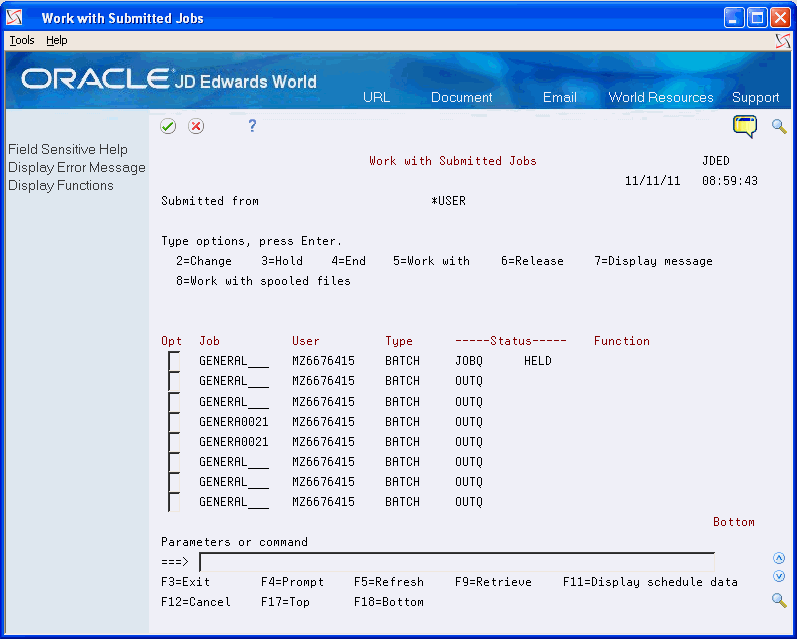Click F11=Display schedule data
The height and width of the screenshot is (639, 797).
(650, 582)
